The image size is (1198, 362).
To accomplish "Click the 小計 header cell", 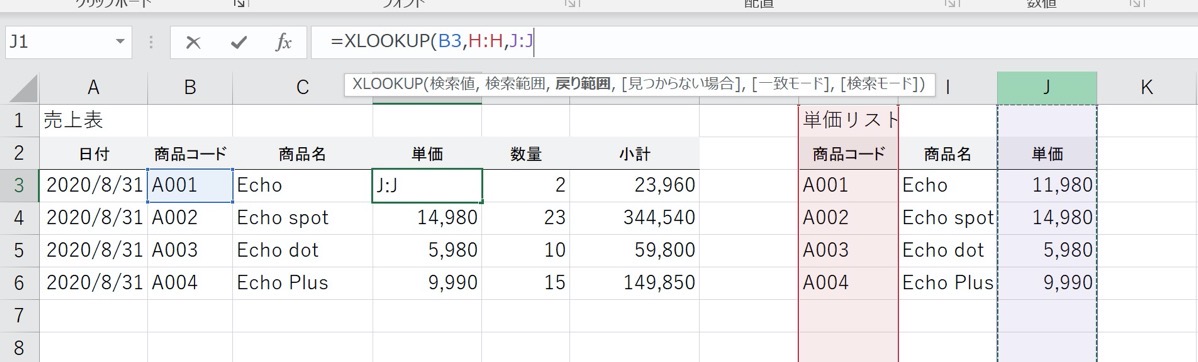I will 634,154.
